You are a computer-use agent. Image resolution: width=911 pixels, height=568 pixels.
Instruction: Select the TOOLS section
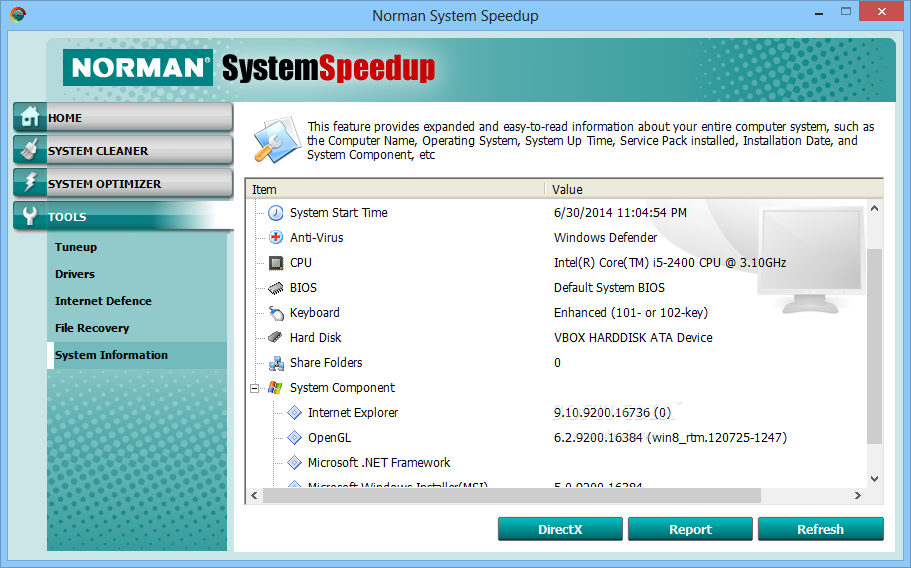123,216
